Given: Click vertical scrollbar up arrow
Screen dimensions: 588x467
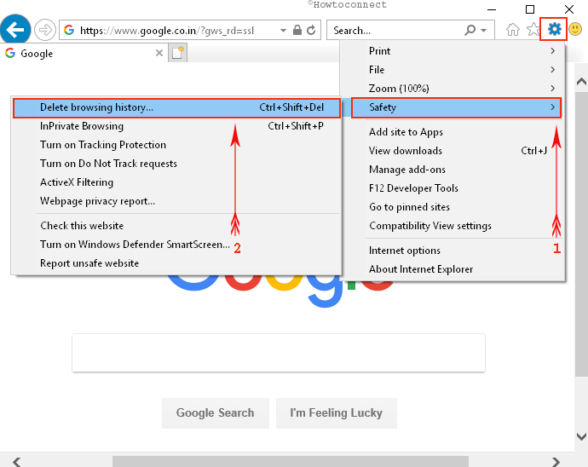Looking at the screenshot, I should coord(581,81).
